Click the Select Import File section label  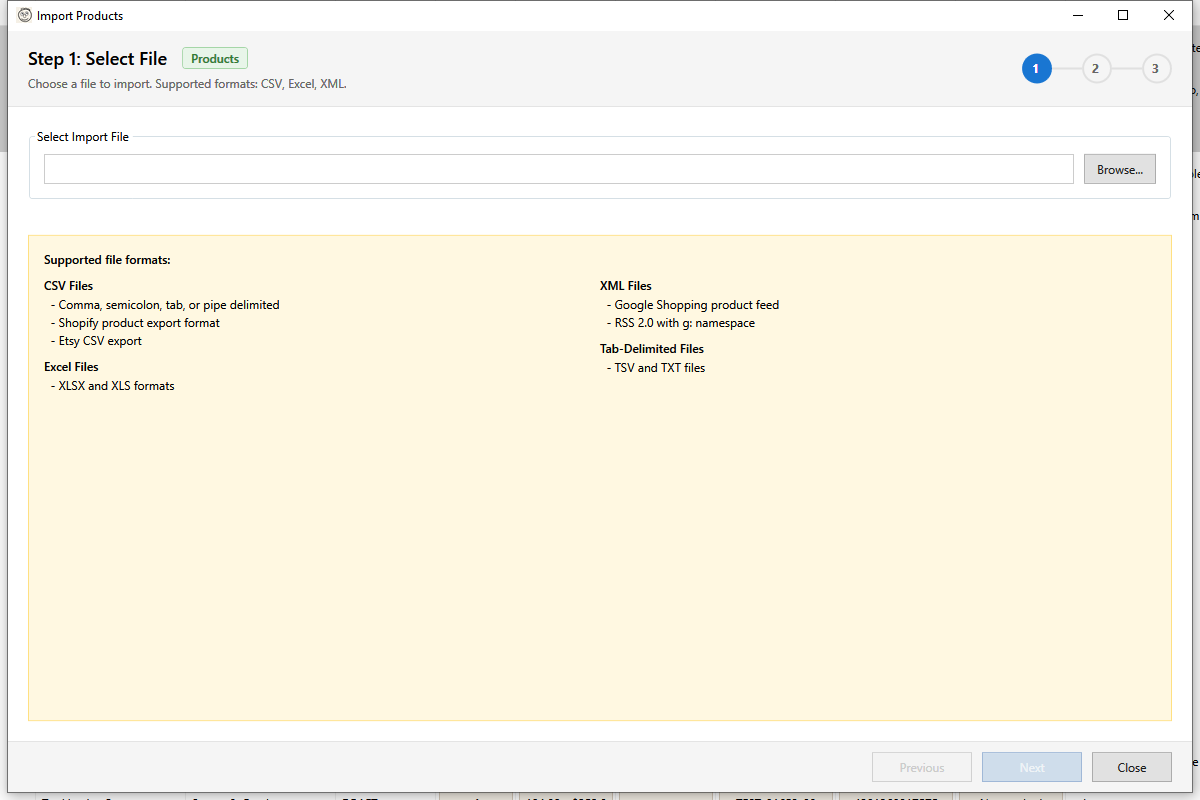pos(83,136)
